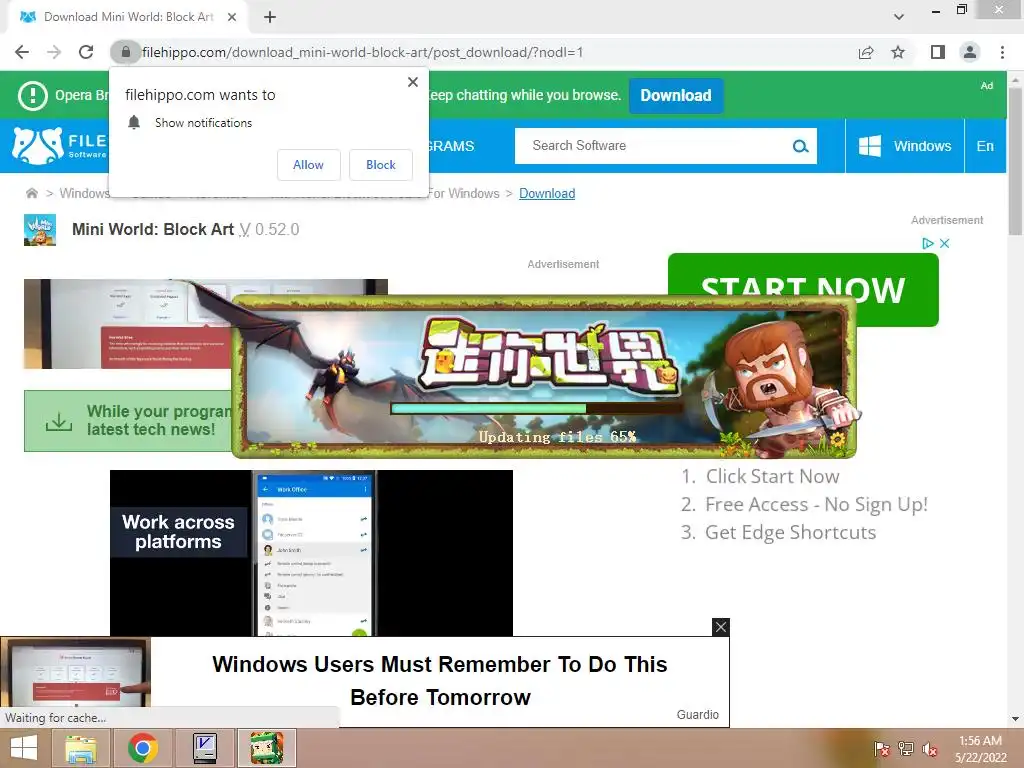This screenshot has height=768, width=1024.
Task: Click the Free Access - No Sign Up! text
Action: click(x=816, y=504)
